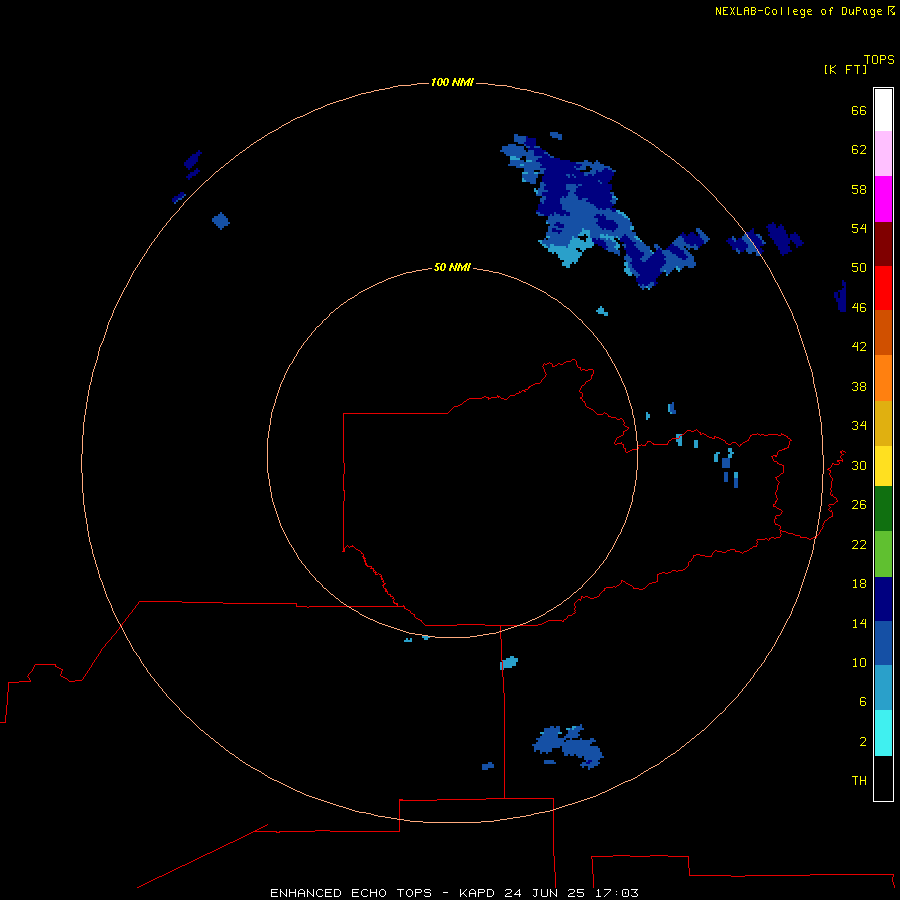Click the light green legend swatch

883,554
